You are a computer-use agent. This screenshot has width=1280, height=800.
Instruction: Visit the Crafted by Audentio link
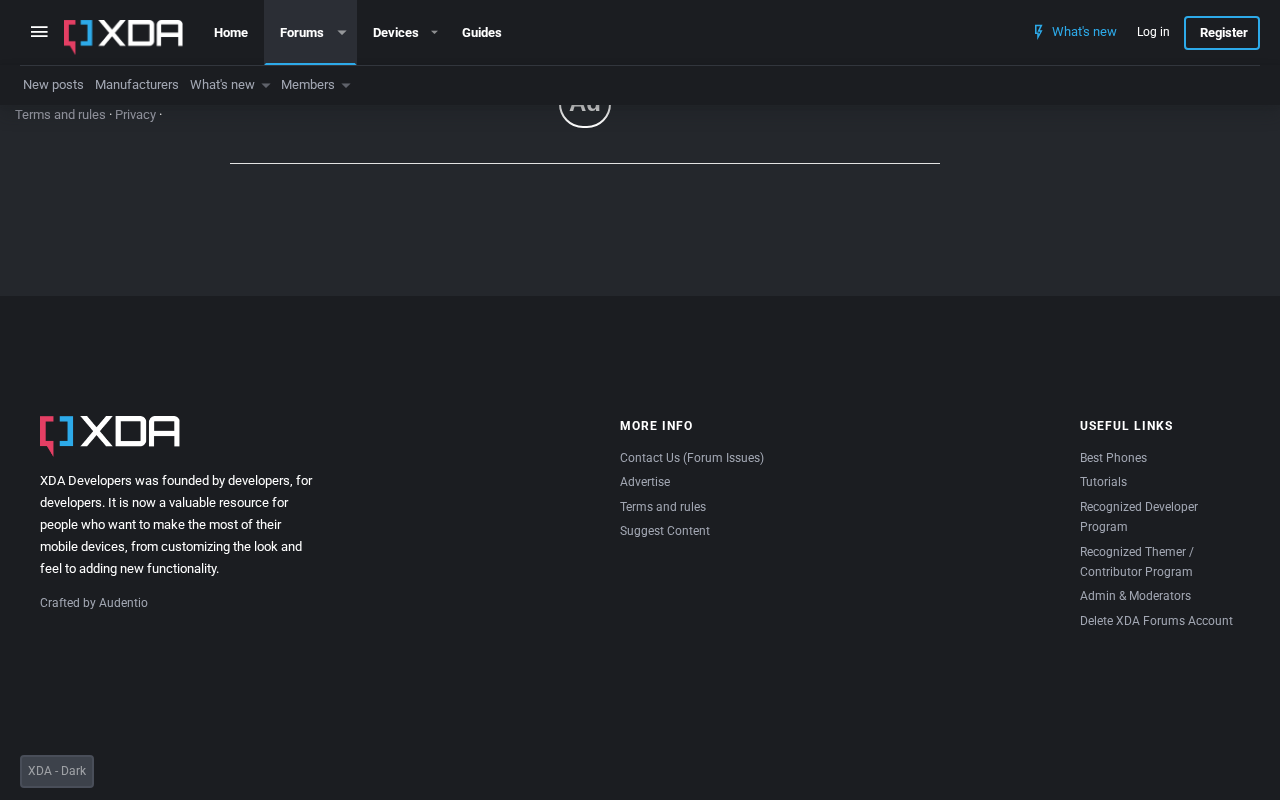coord(94,603)
